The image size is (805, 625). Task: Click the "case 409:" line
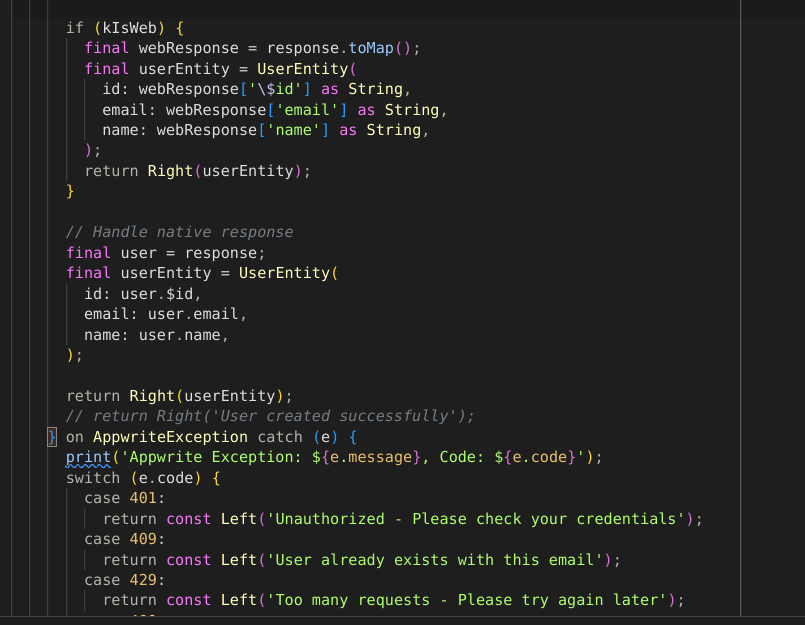tap(125, 539)
